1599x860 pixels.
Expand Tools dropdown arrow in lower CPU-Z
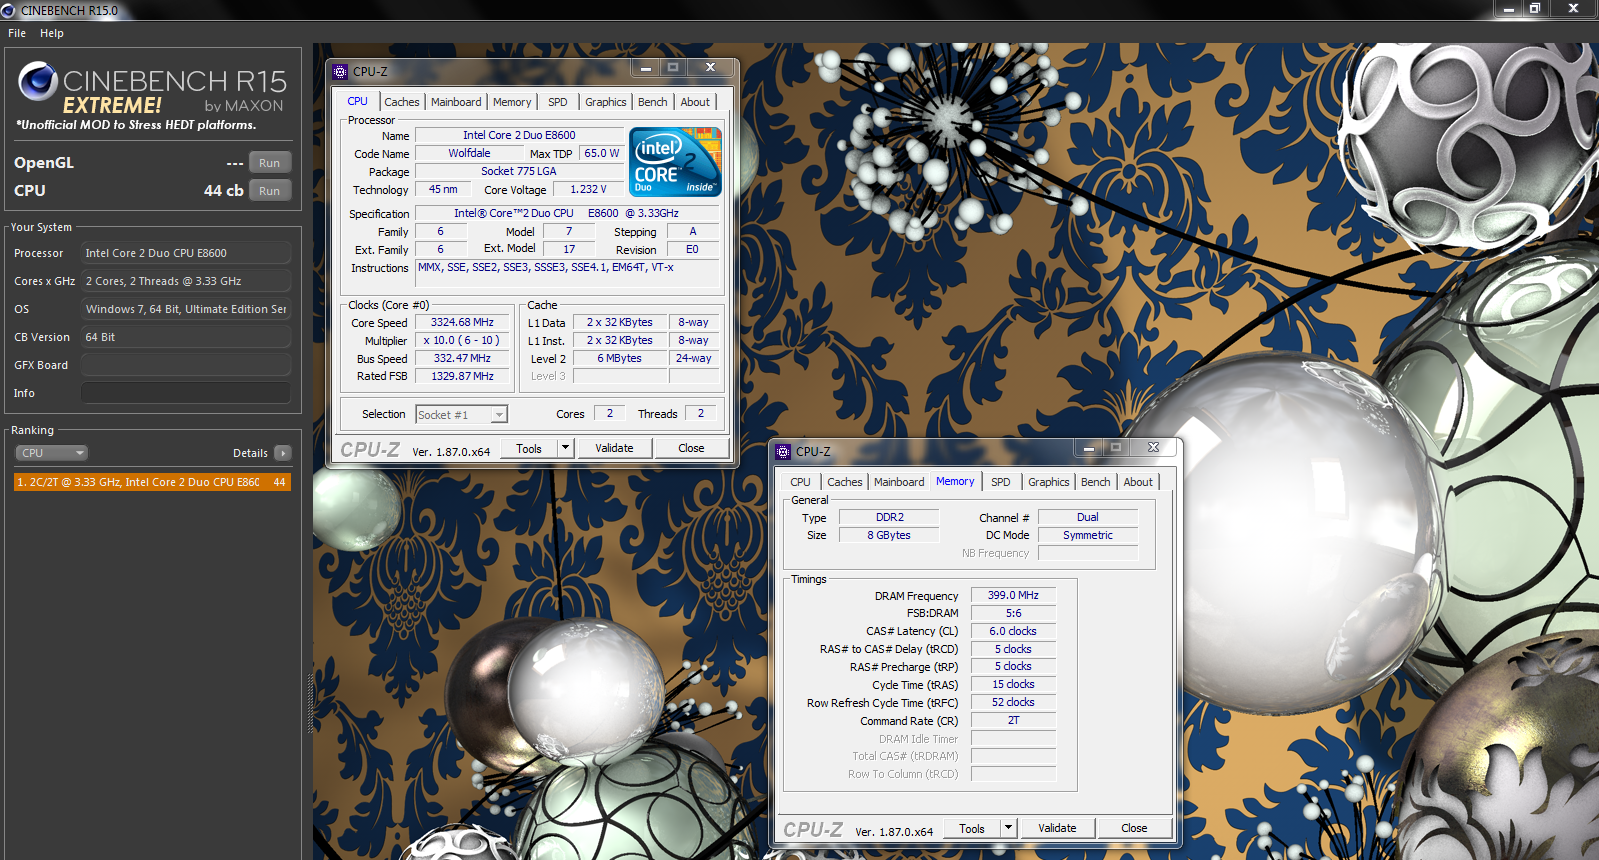[x=1009, y=829]
